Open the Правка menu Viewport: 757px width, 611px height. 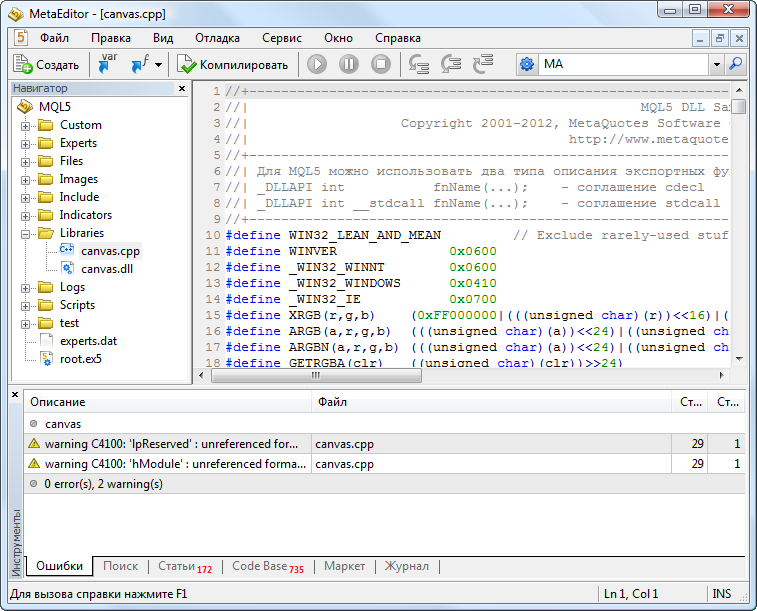111,38
